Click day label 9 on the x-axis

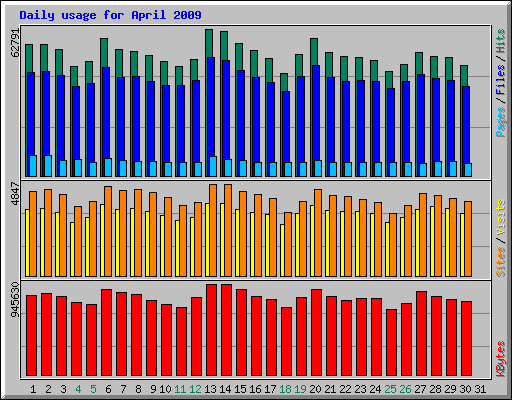coord(153,389)
